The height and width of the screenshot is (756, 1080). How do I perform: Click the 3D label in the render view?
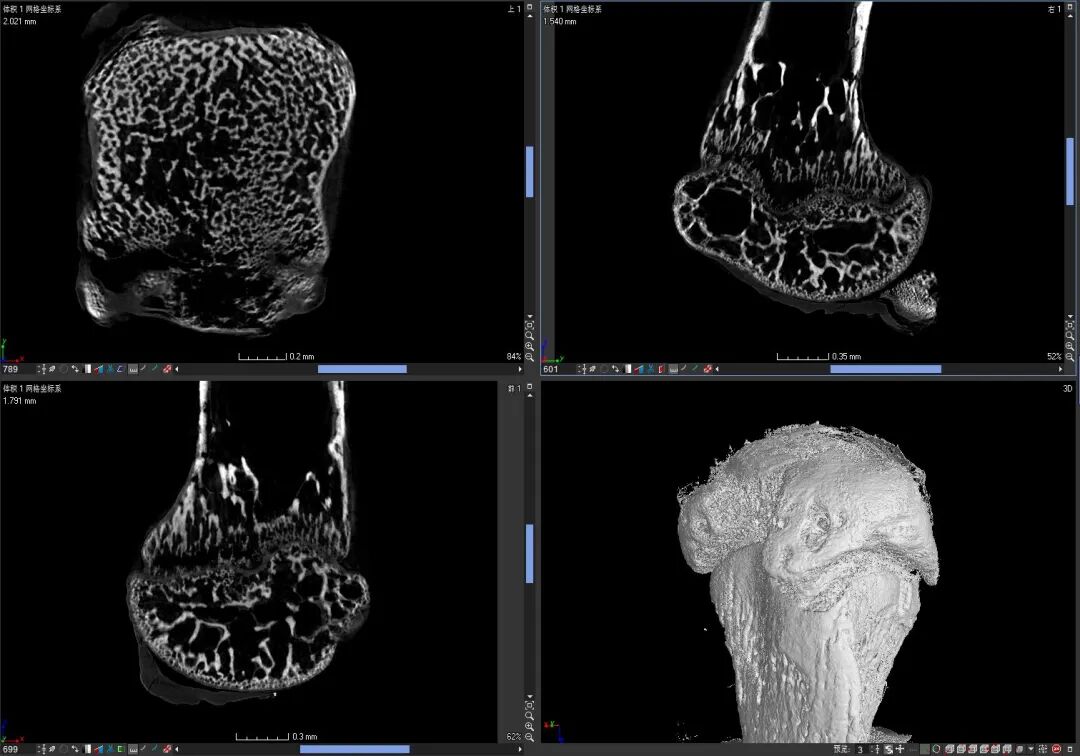(1066, 388)
